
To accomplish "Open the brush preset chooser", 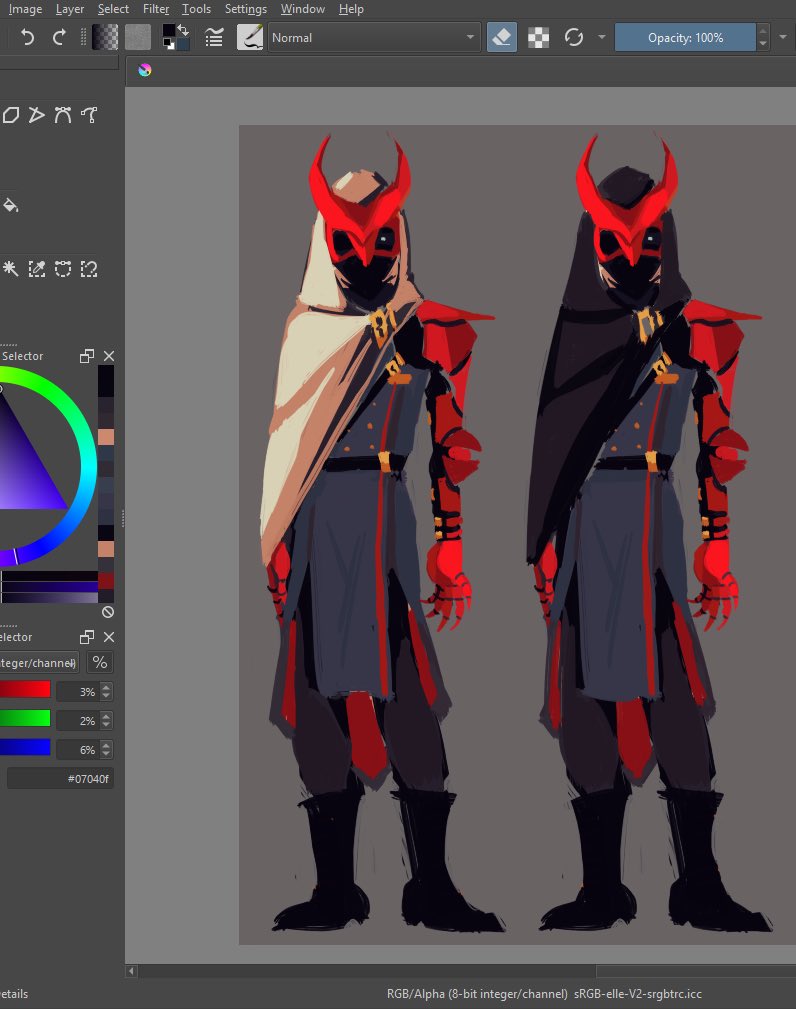I will [x=250, y=37].
